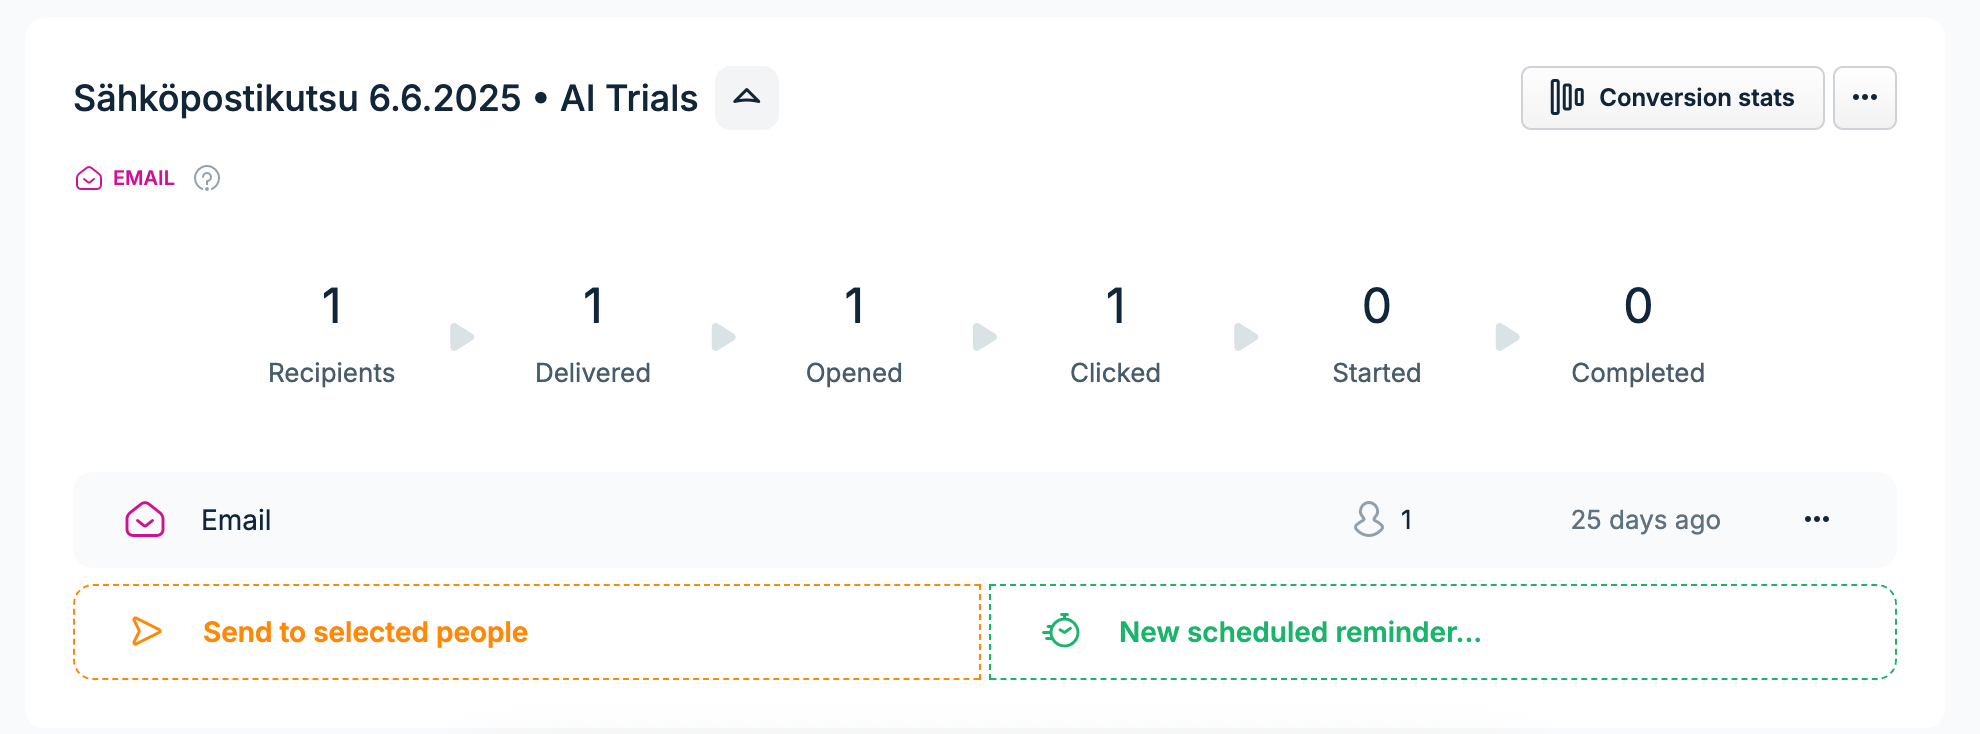The width and height of the screenshot is (1980, 734).
Task: Click the Email row envelope icon
Action: (145, 520)
